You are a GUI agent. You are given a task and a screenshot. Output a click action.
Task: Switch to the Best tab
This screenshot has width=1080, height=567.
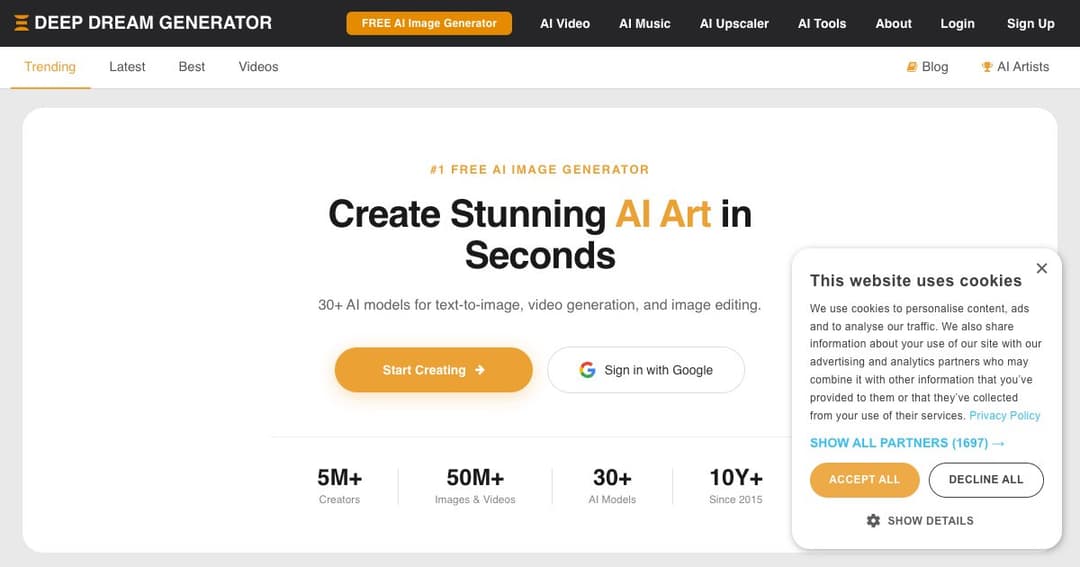[191, 67]
